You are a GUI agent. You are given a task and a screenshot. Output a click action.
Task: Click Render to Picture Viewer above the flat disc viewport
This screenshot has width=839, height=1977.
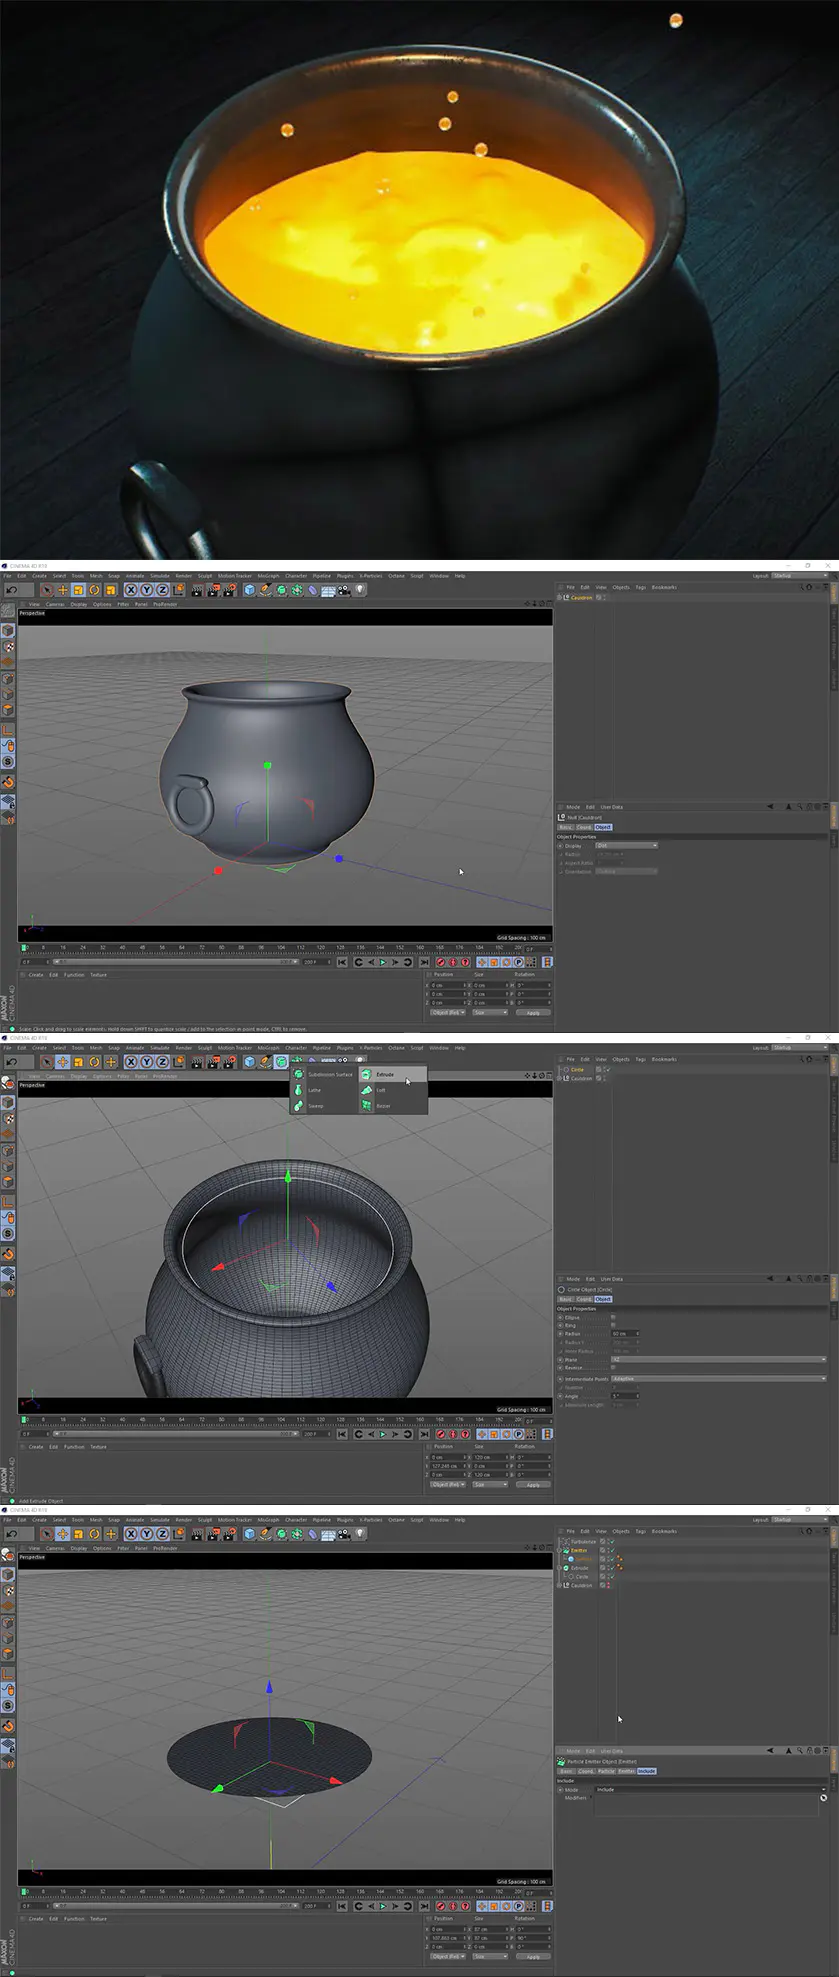point(213,1534)
